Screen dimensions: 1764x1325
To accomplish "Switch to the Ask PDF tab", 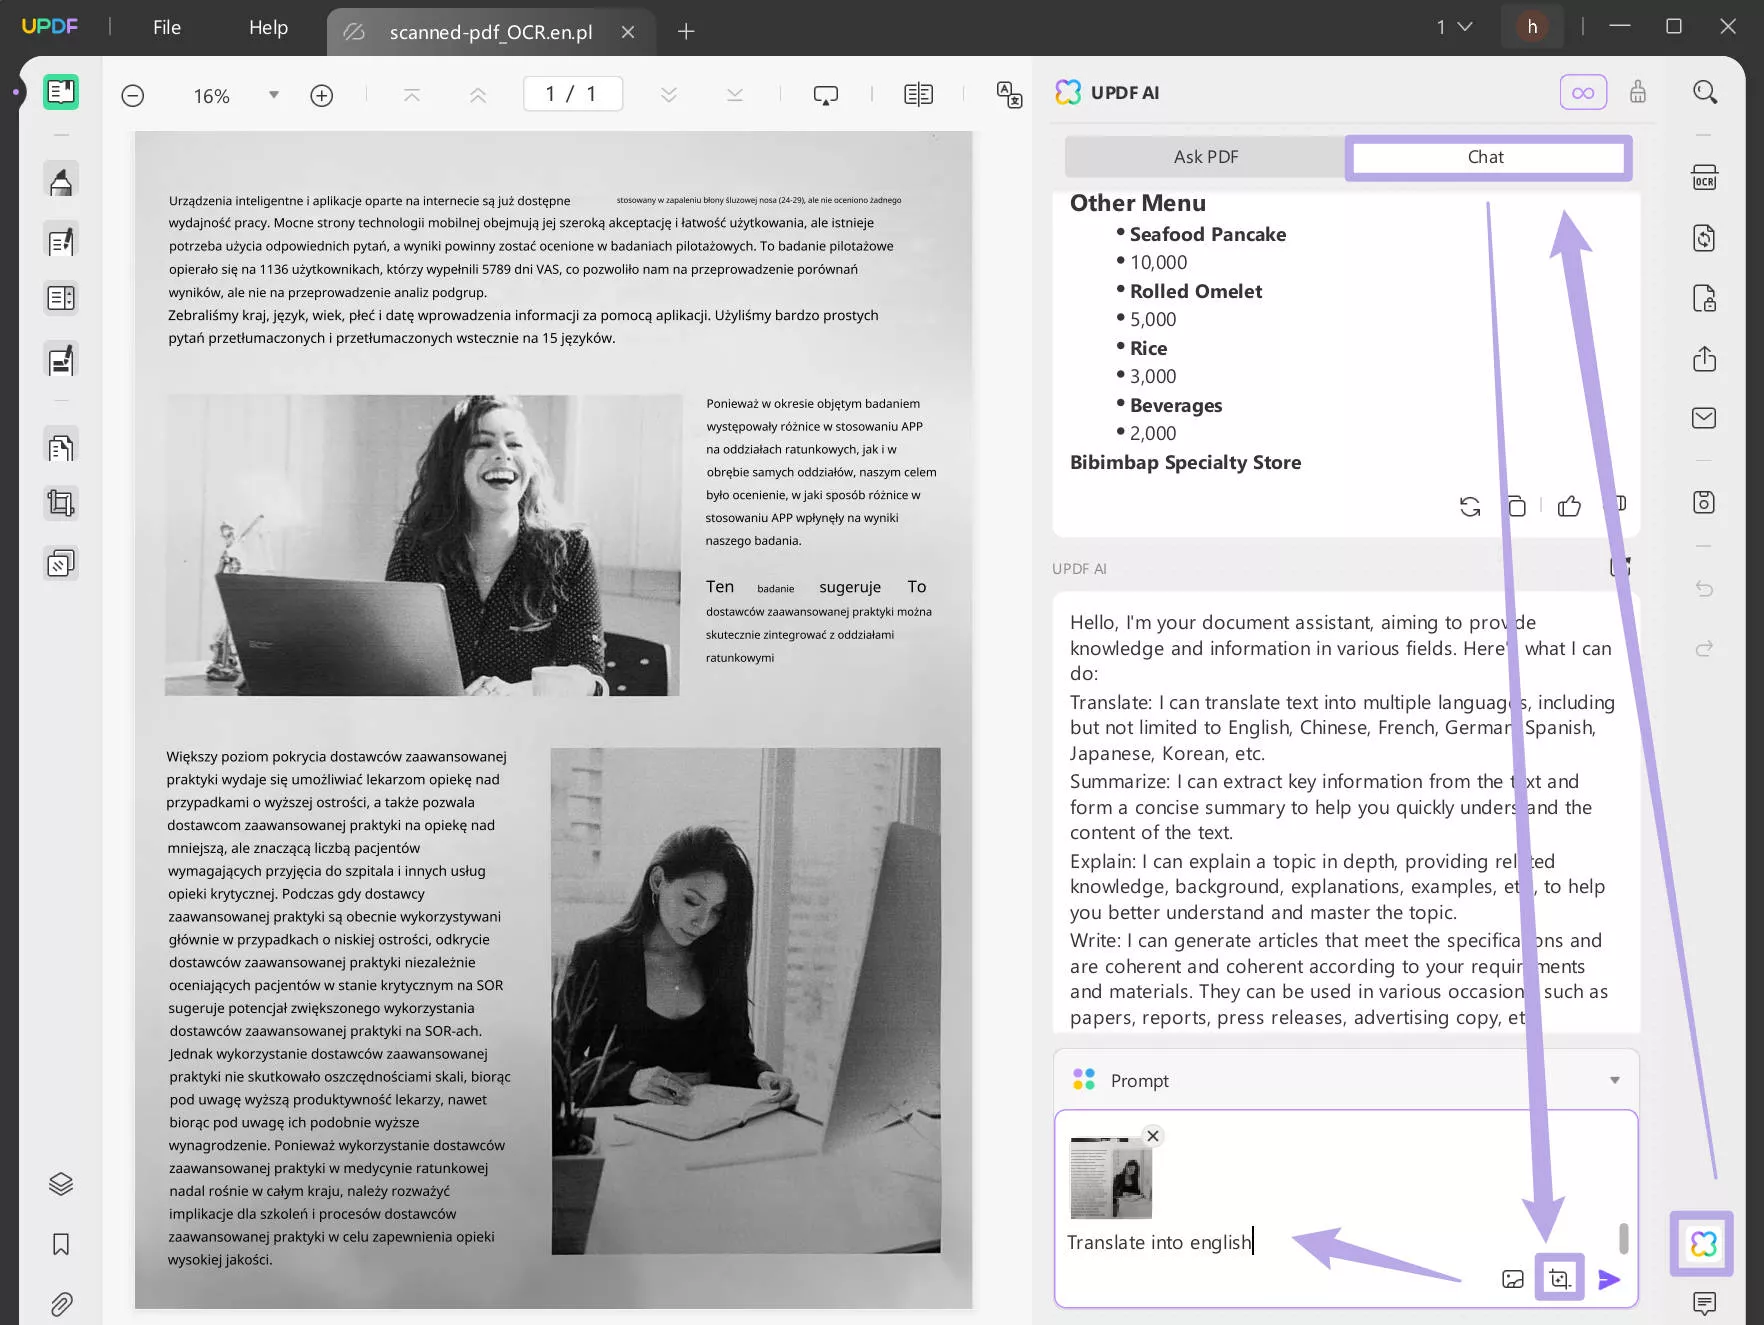I will (1204, 156).
